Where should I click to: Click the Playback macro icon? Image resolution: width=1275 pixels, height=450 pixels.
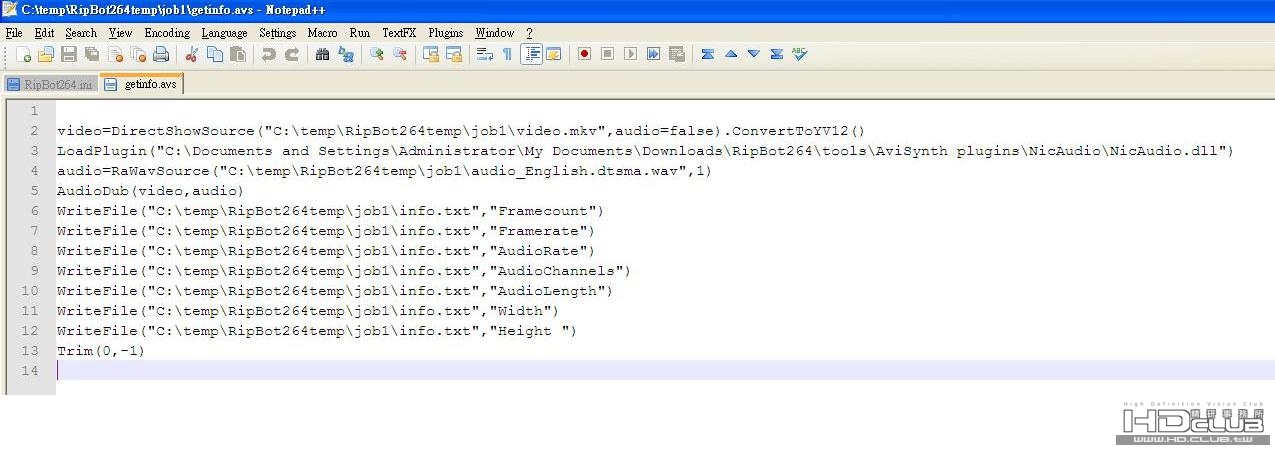630,54
